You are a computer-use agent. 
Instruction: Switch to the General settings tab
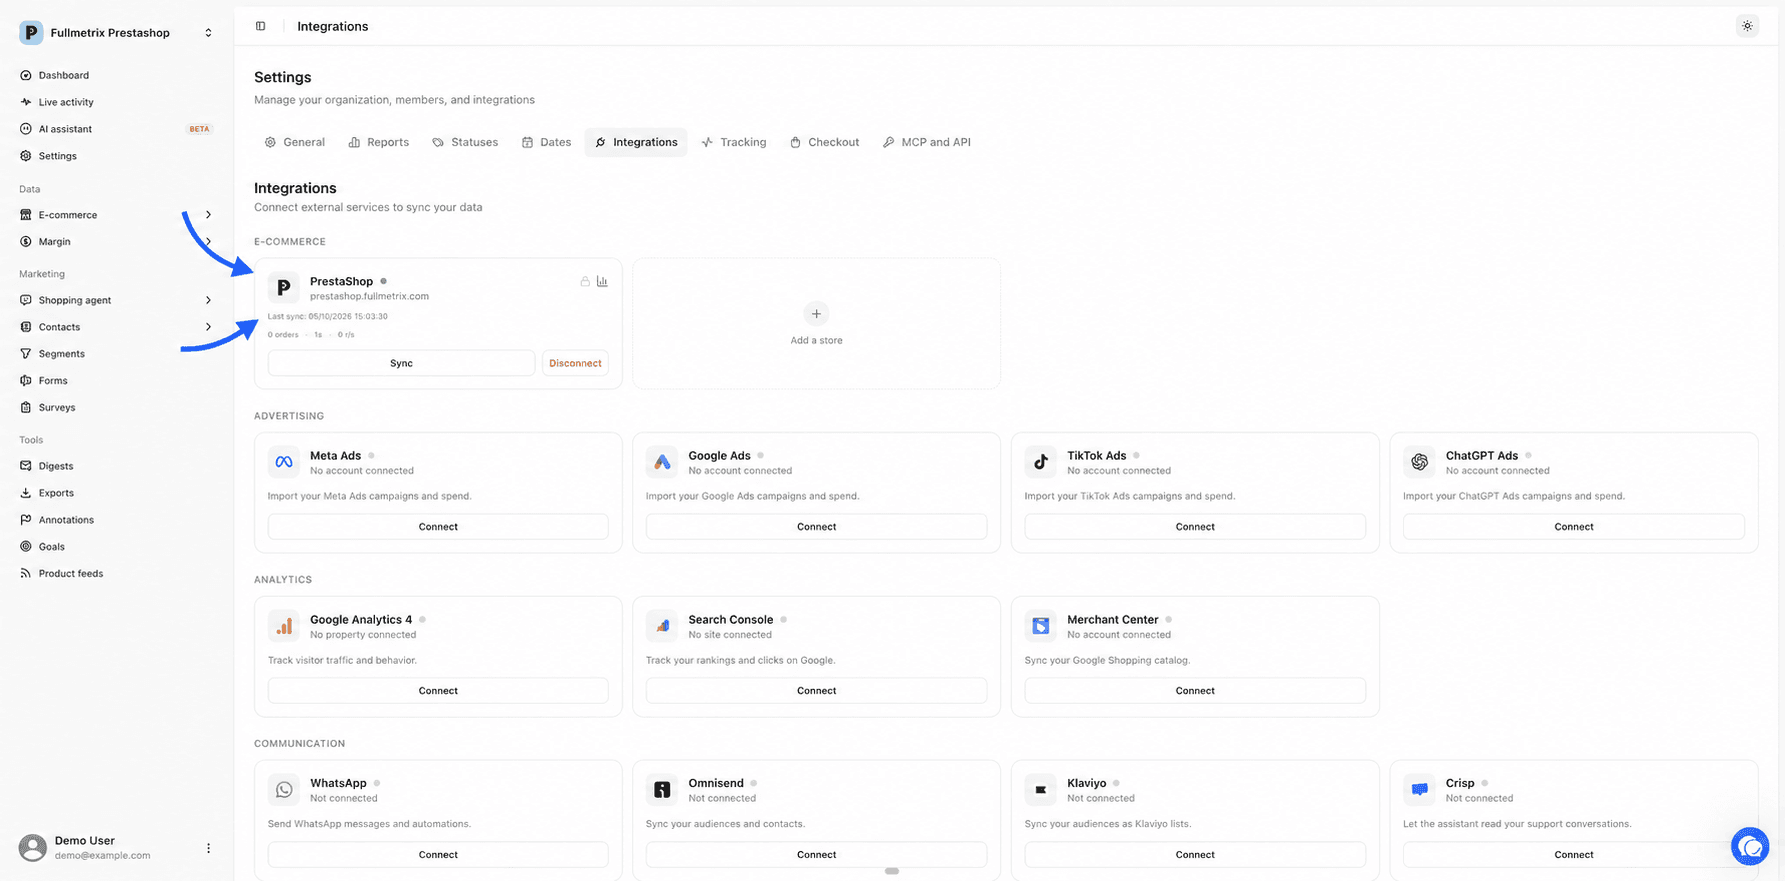coord(295,142)
